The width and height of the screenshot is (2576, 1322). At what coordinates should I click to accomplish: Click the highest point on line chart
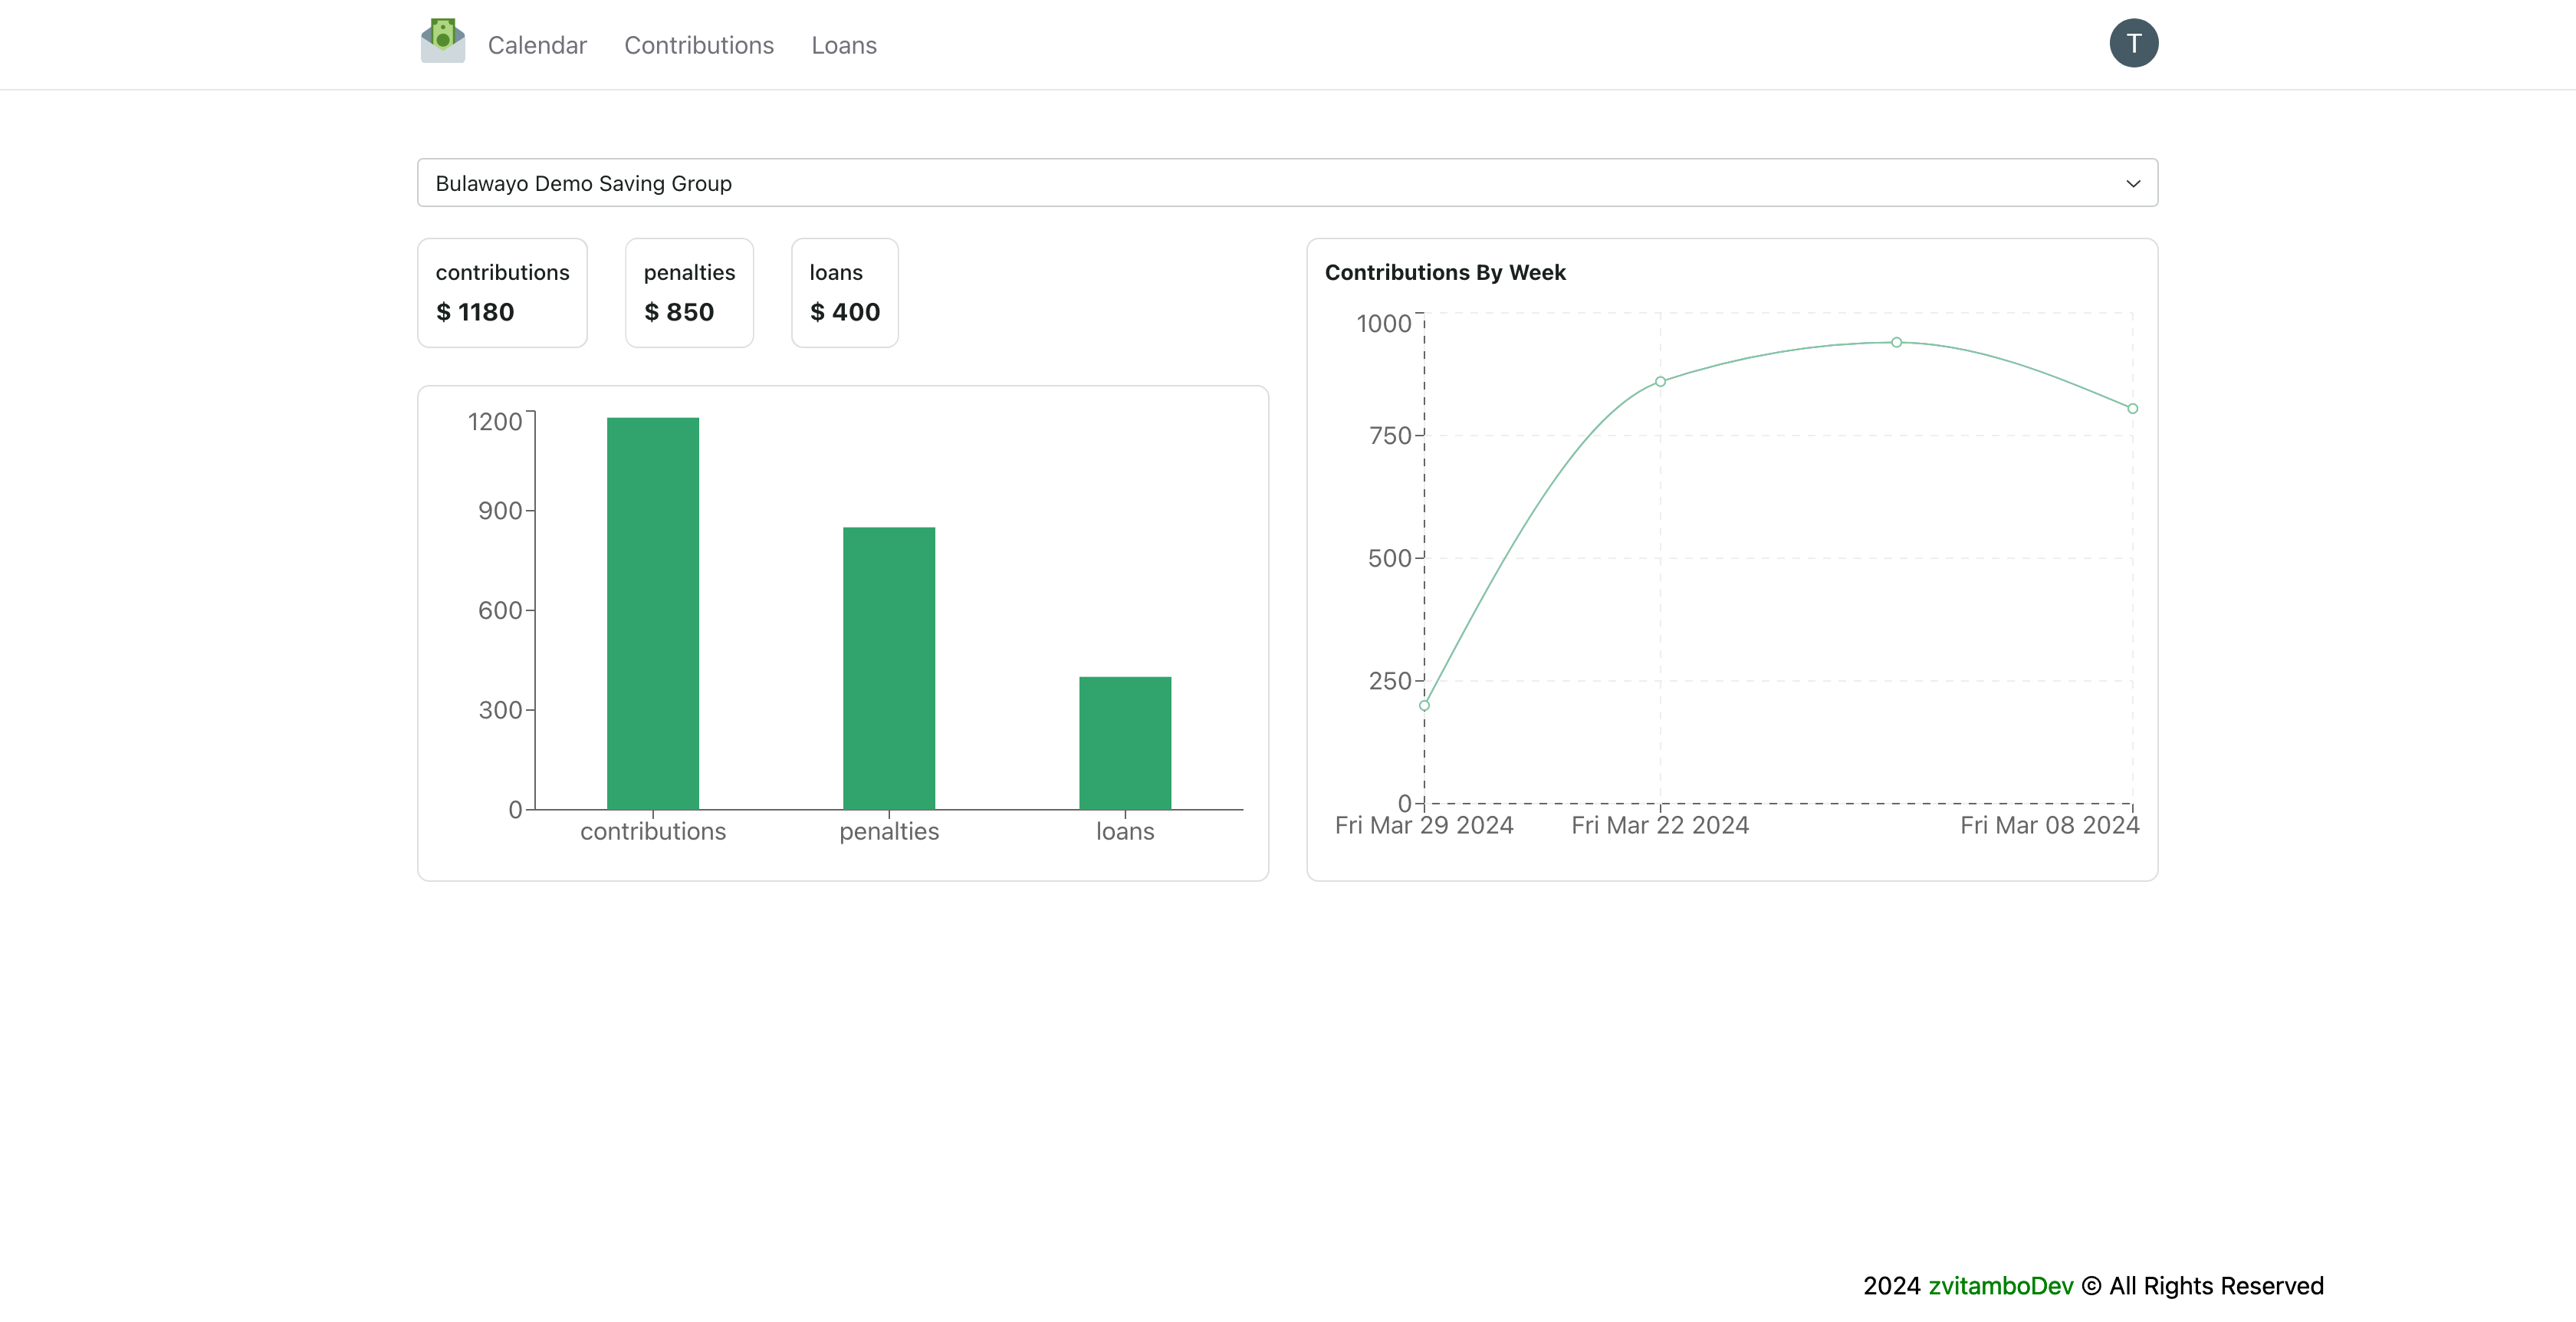(x=1896, y=342)
